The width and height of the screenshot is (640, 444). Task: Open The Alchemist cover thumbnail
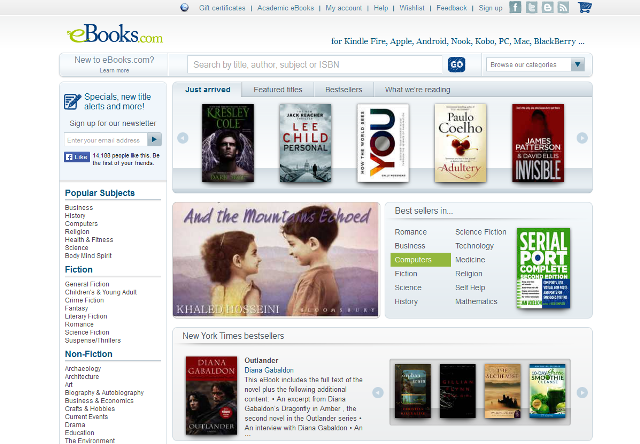tap(502, 391)
